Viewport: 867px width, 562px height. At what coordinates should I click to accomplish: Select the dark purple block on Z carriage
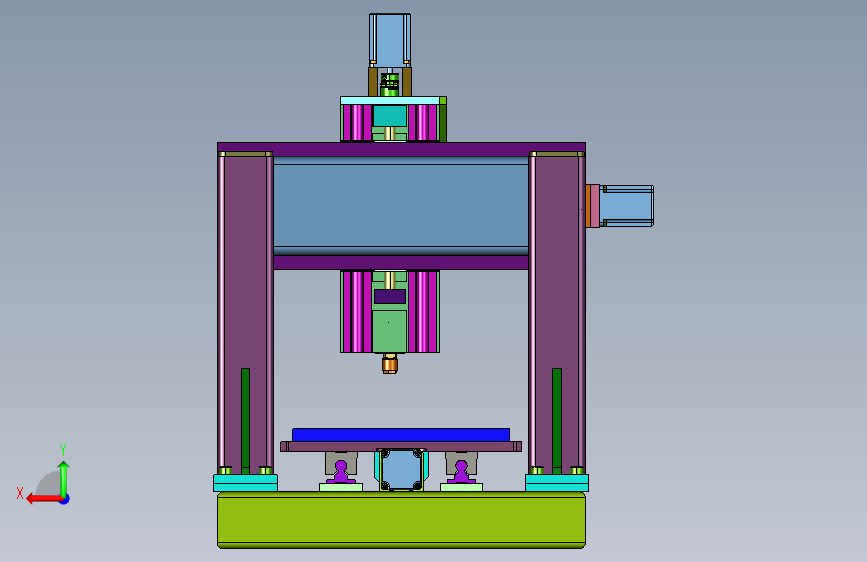point(390,296)
